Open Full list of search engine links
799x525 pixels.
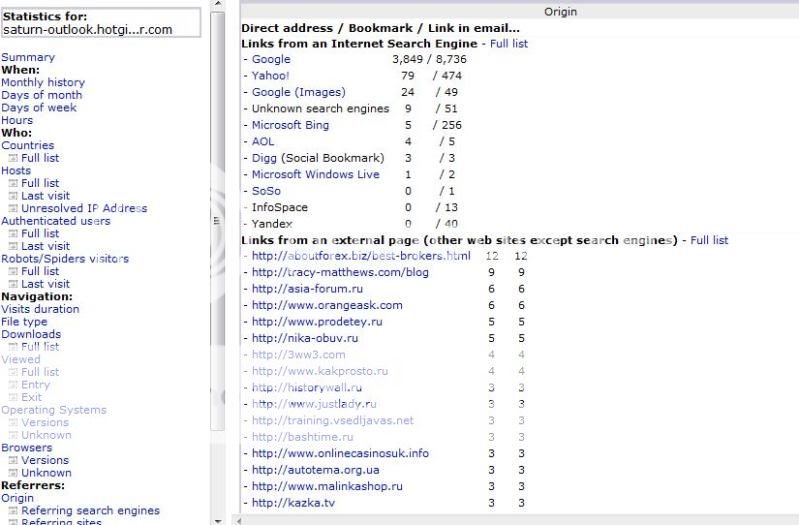coord(509,44)
